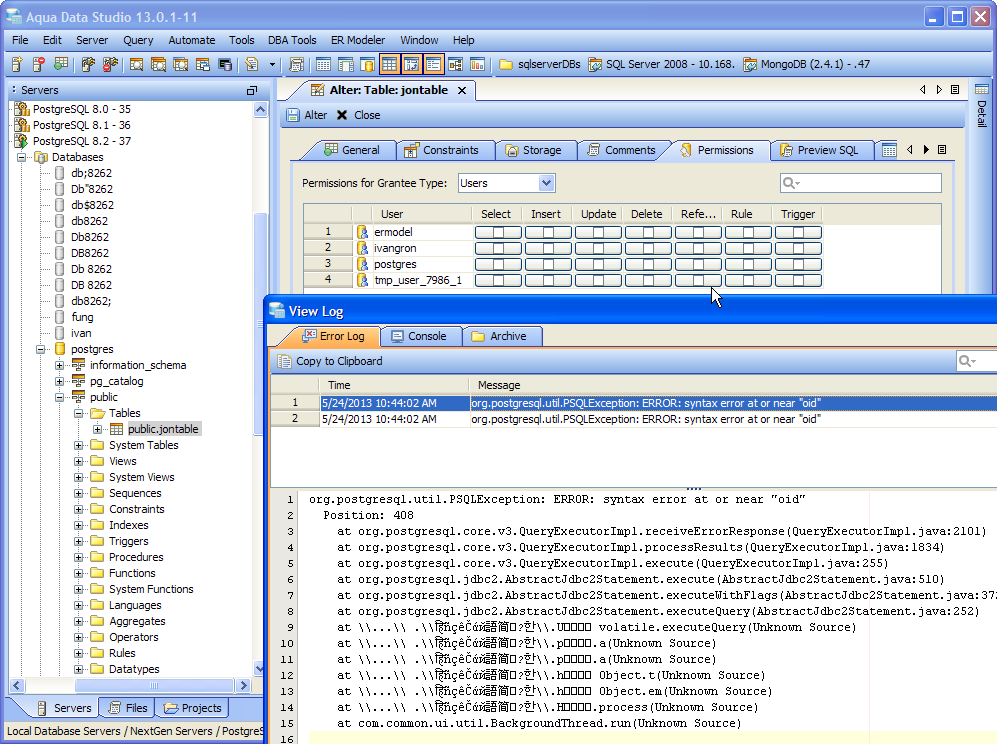Screen dimensions: 997x744
Task: Click the search field in the Permissions tab
Action: [x=868, y=183]
